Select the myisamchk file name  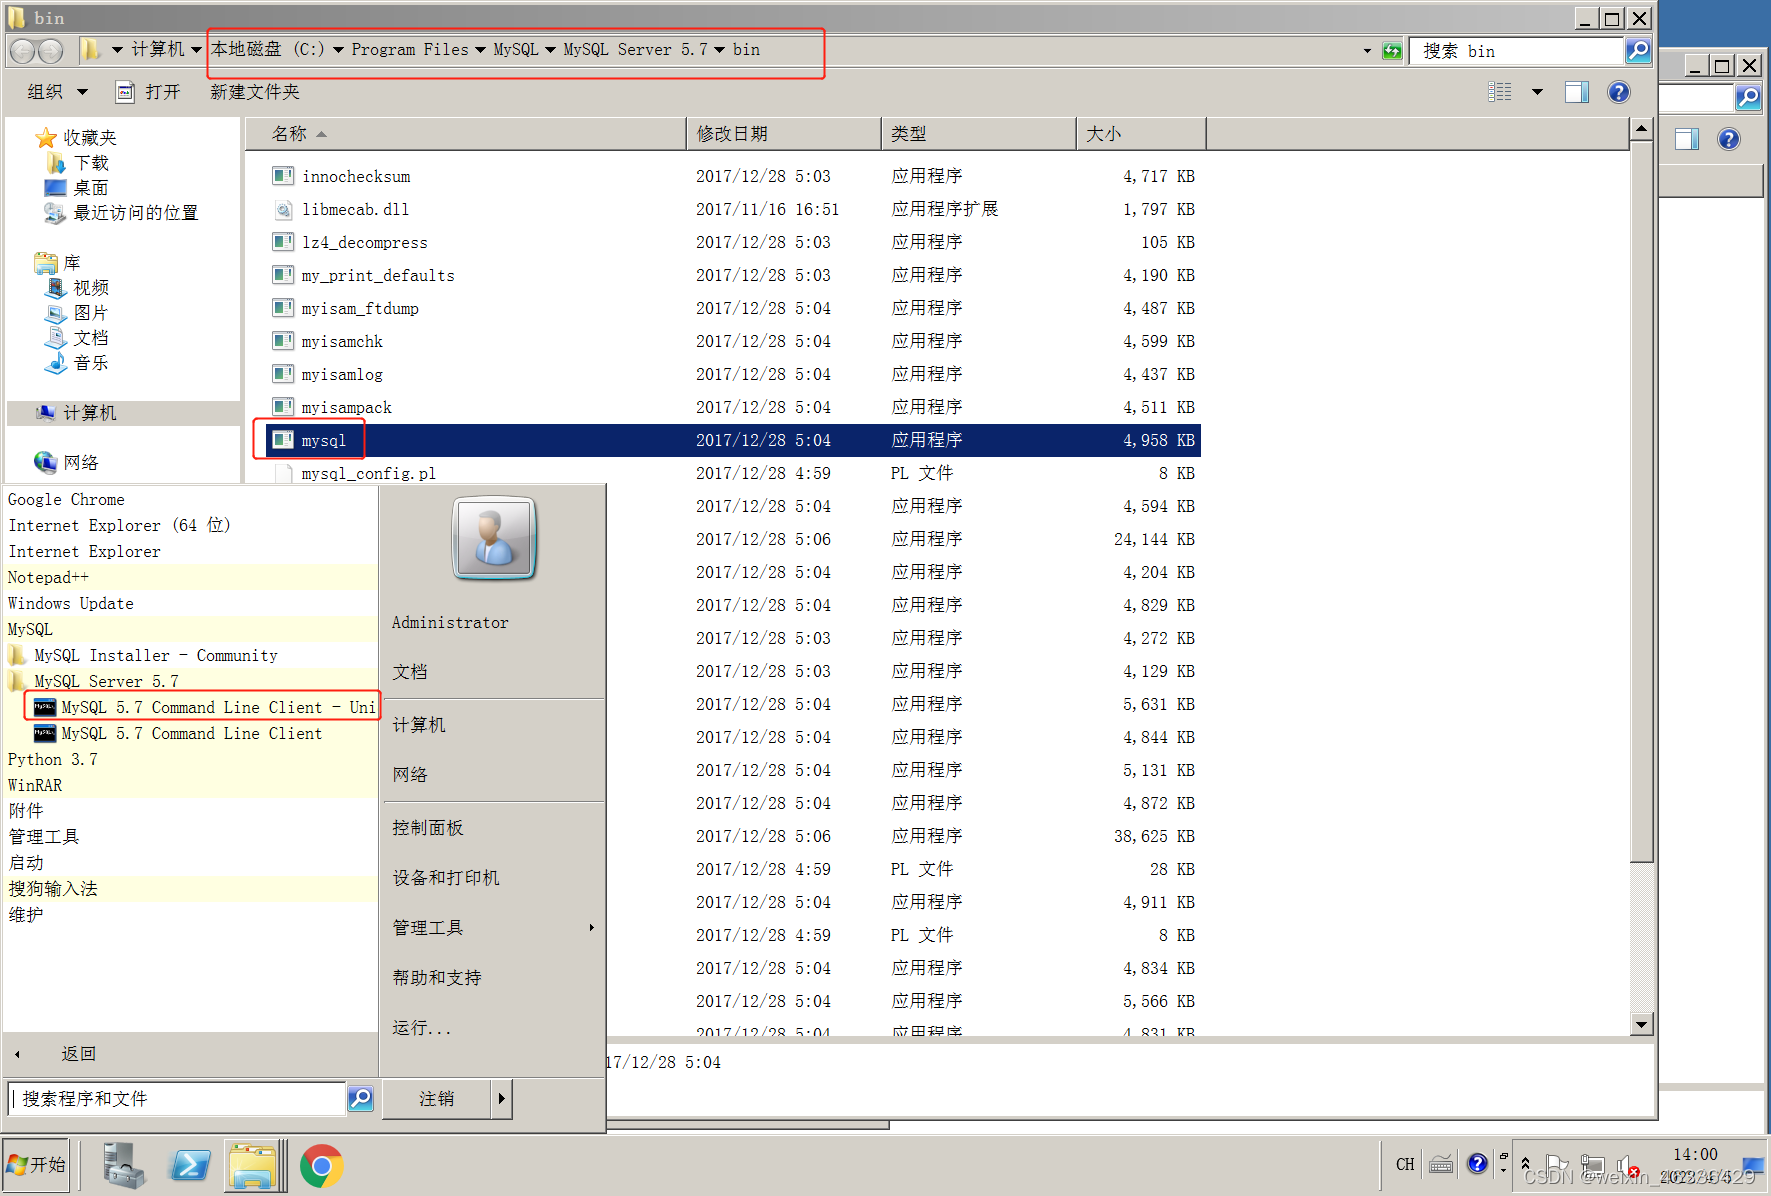(342, 342)
